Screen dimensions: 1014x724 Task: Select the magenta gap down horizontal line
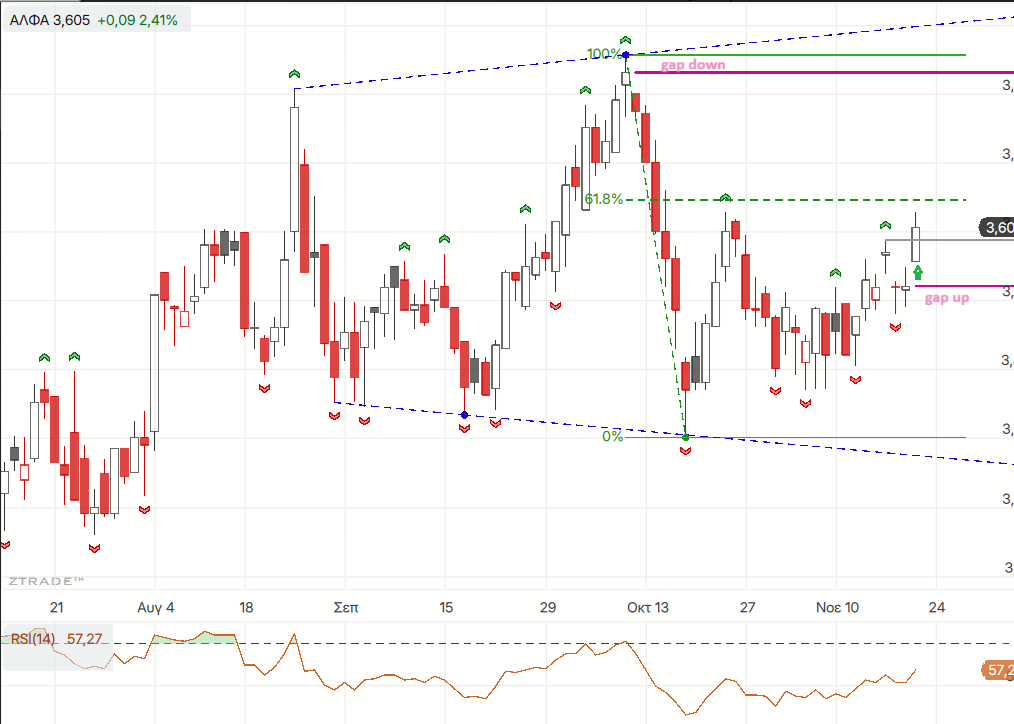coord(850,73)
